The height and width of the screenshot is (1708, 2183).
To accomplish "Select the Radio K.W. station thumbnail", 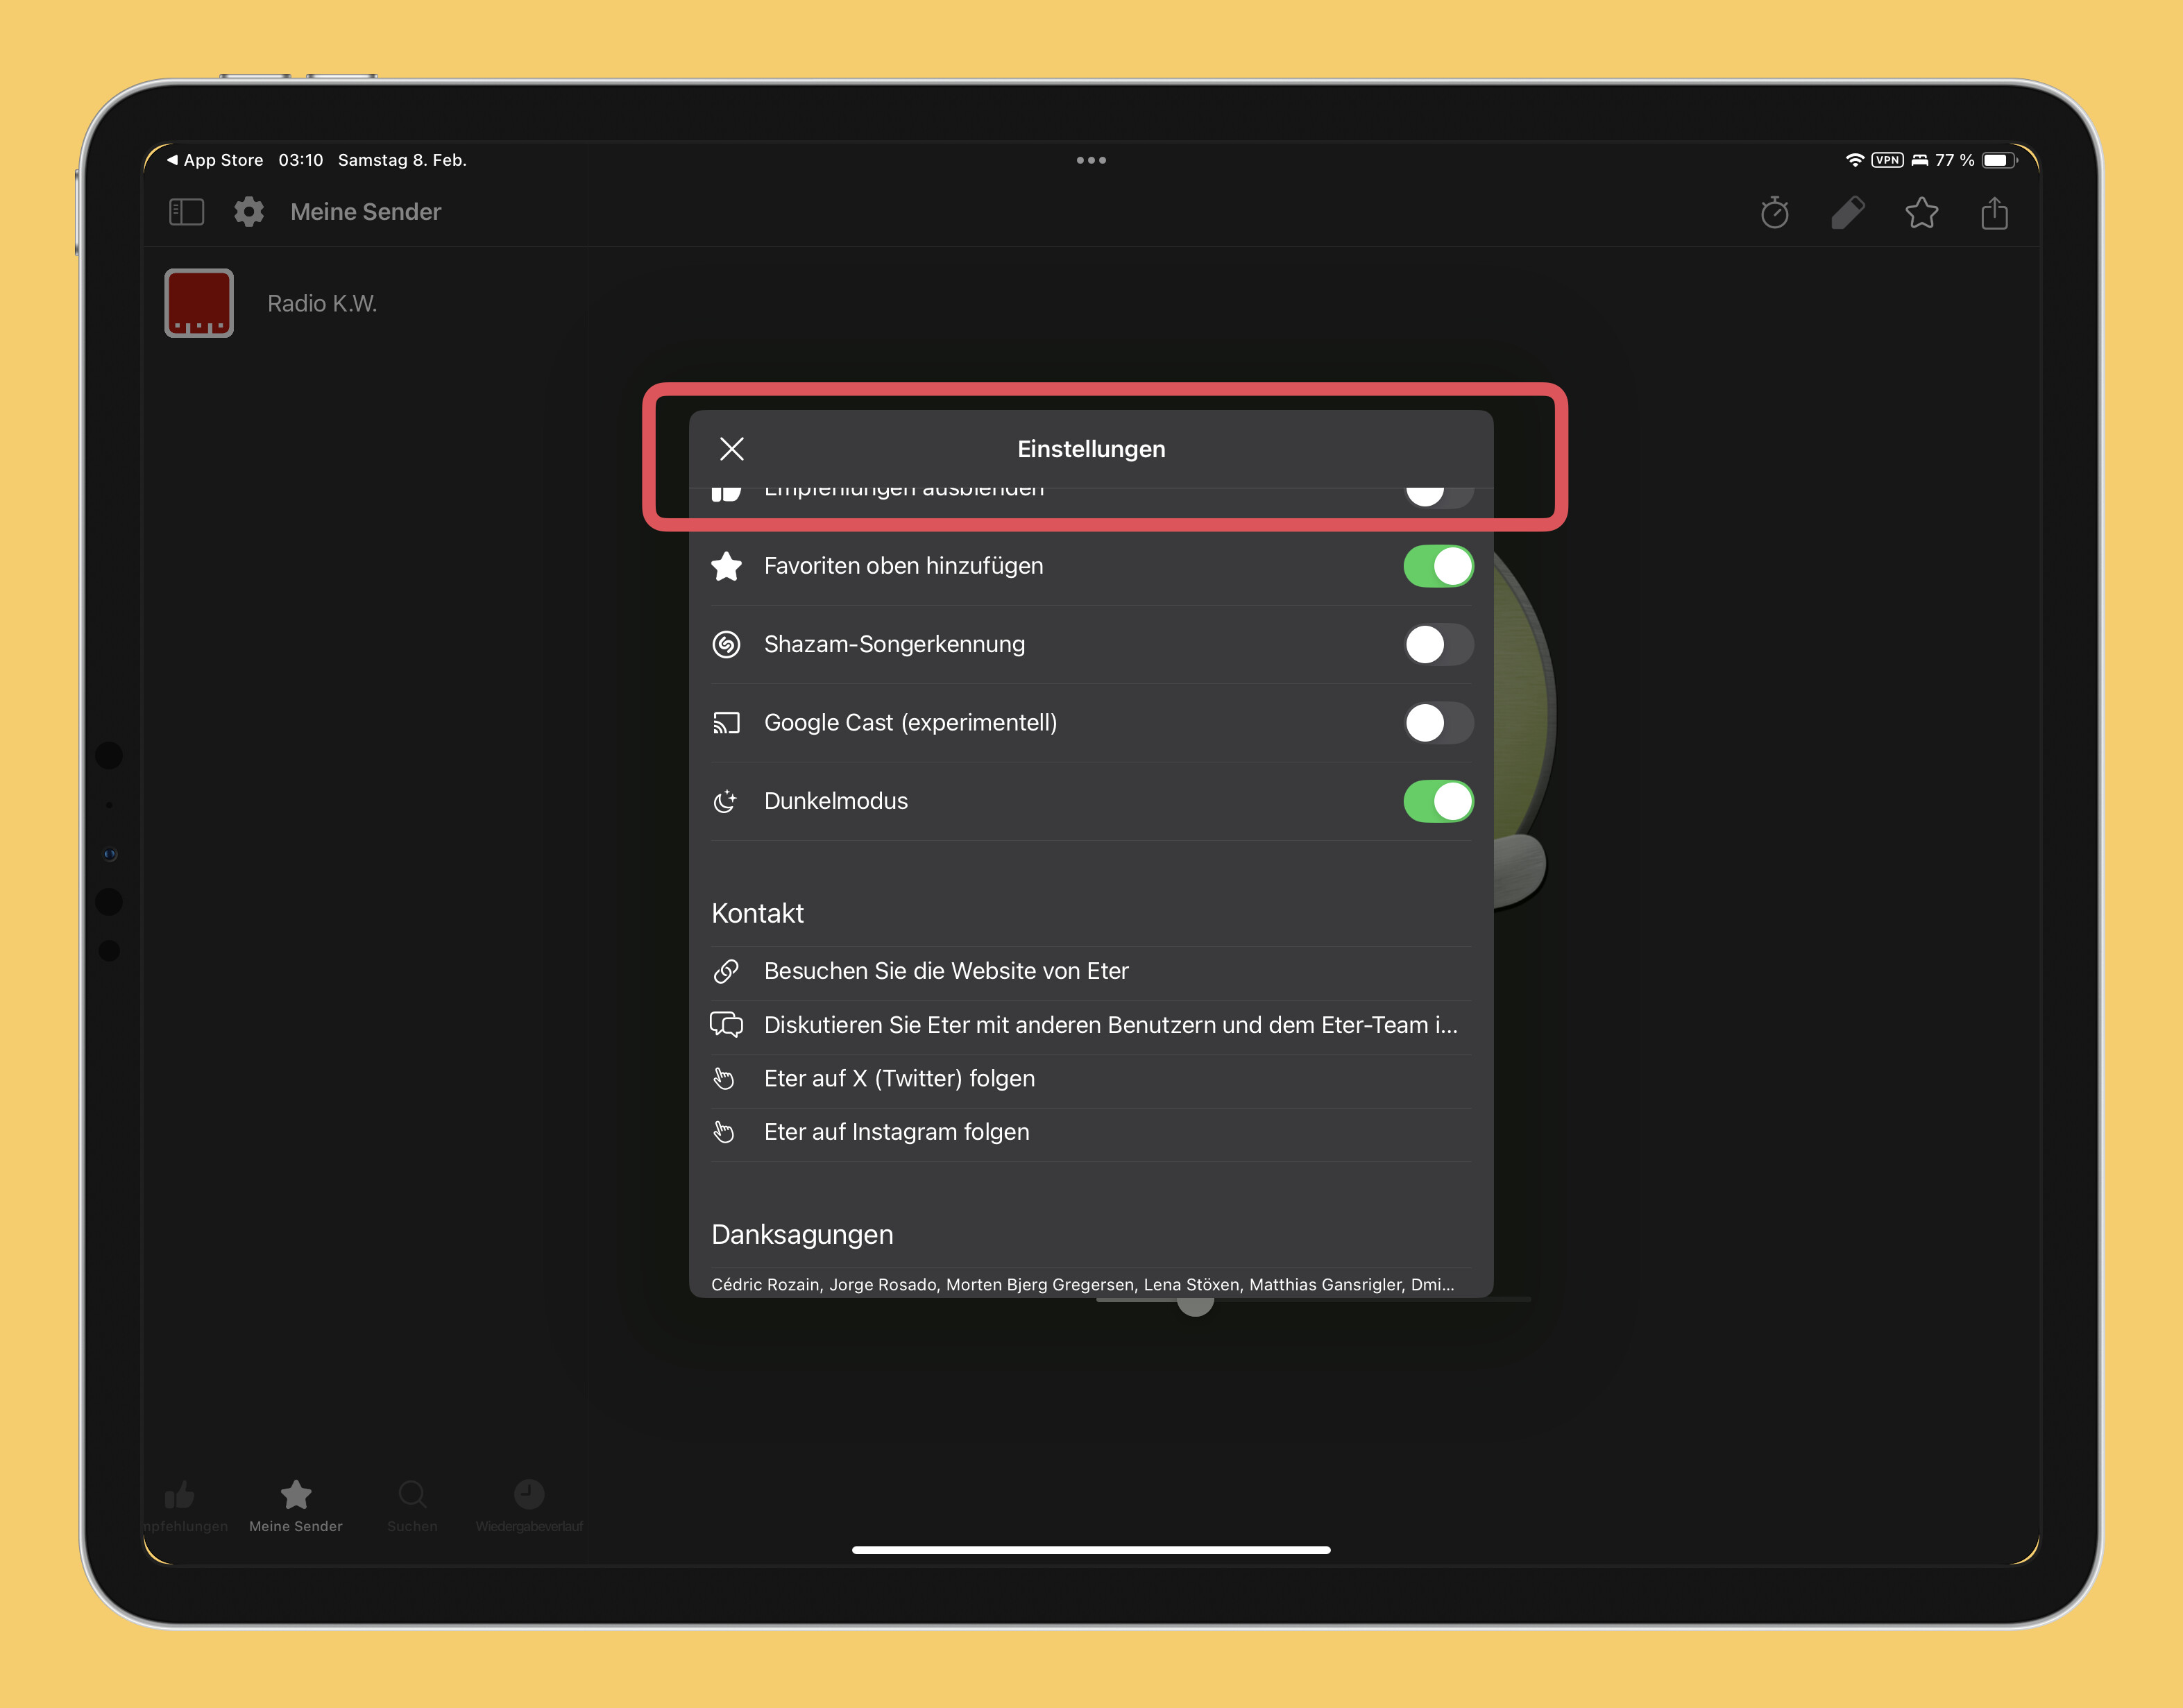I will 199,303.
